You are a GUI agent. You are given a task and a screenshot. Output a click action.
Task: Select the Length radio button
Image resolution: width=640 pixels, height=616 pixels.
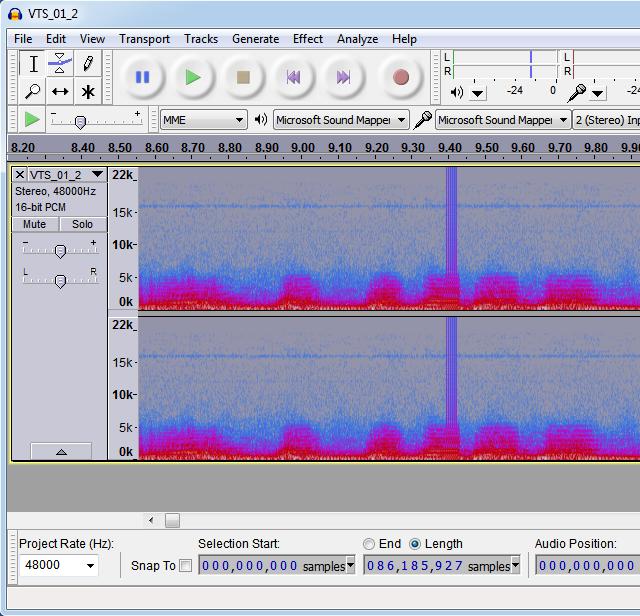coord(415,544)
